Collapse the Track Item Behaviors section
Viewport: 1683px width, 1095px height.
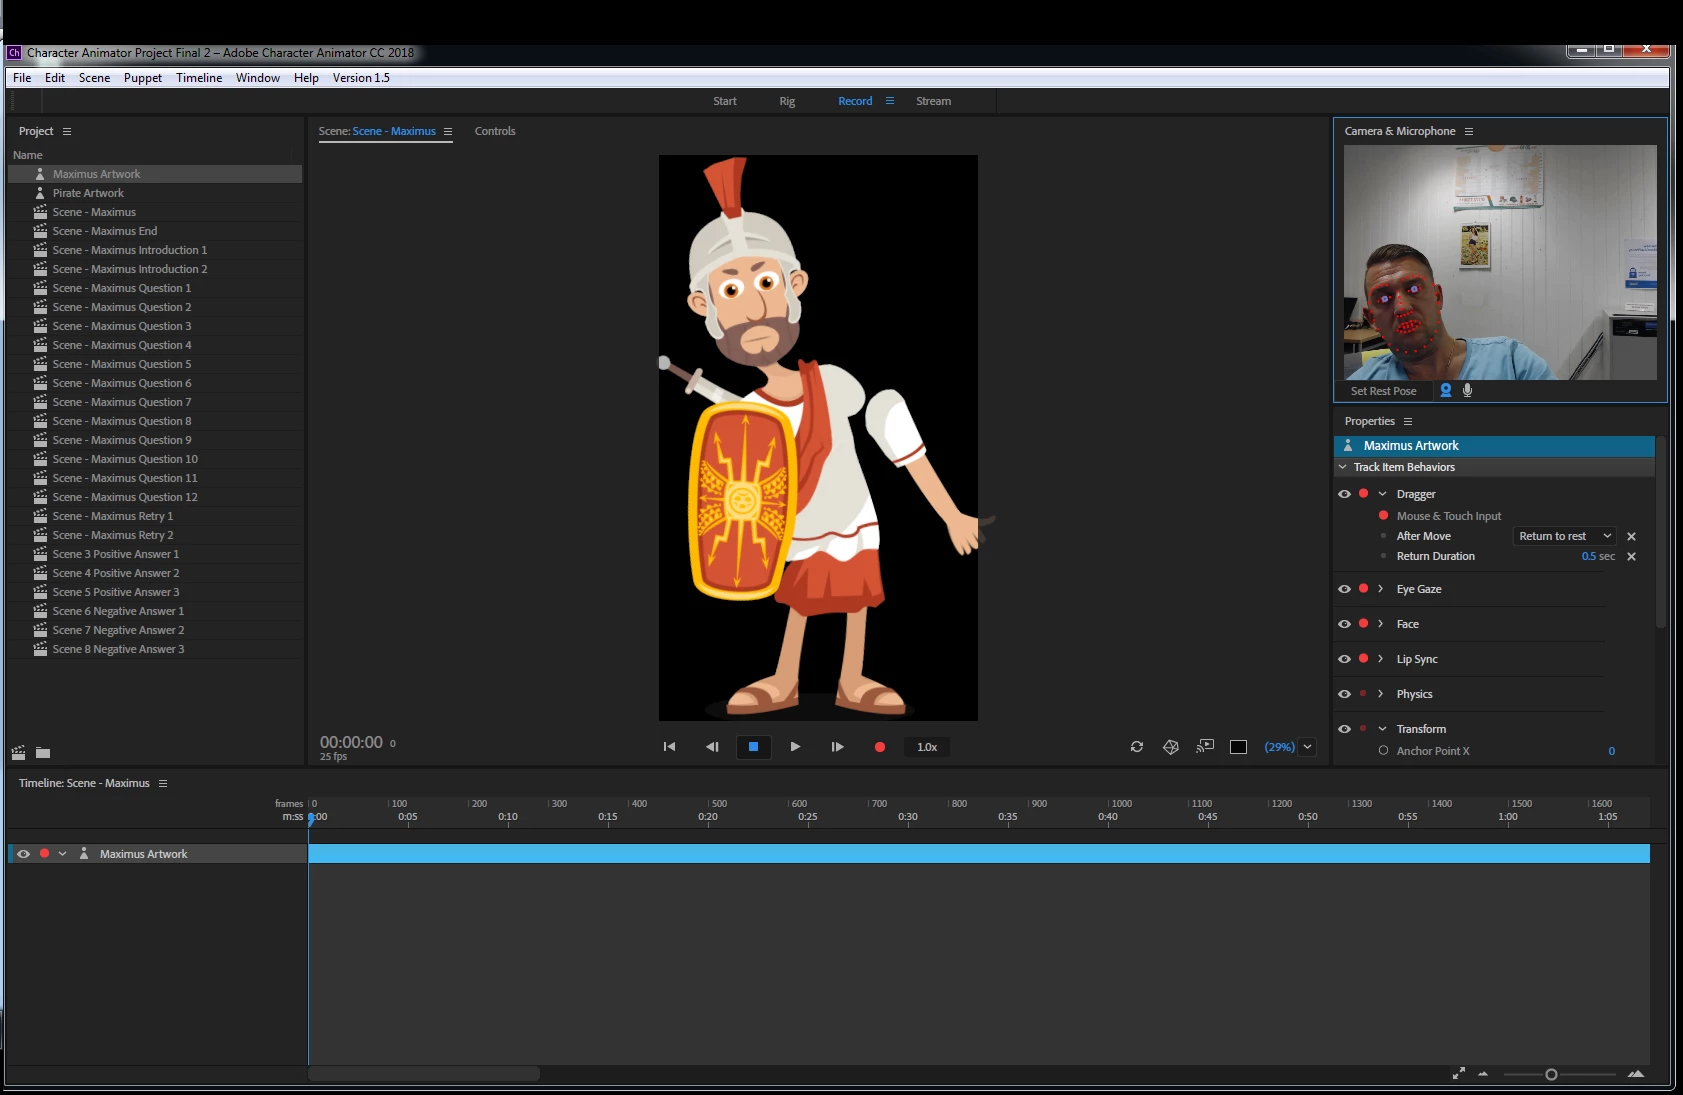click(1343, 467)
